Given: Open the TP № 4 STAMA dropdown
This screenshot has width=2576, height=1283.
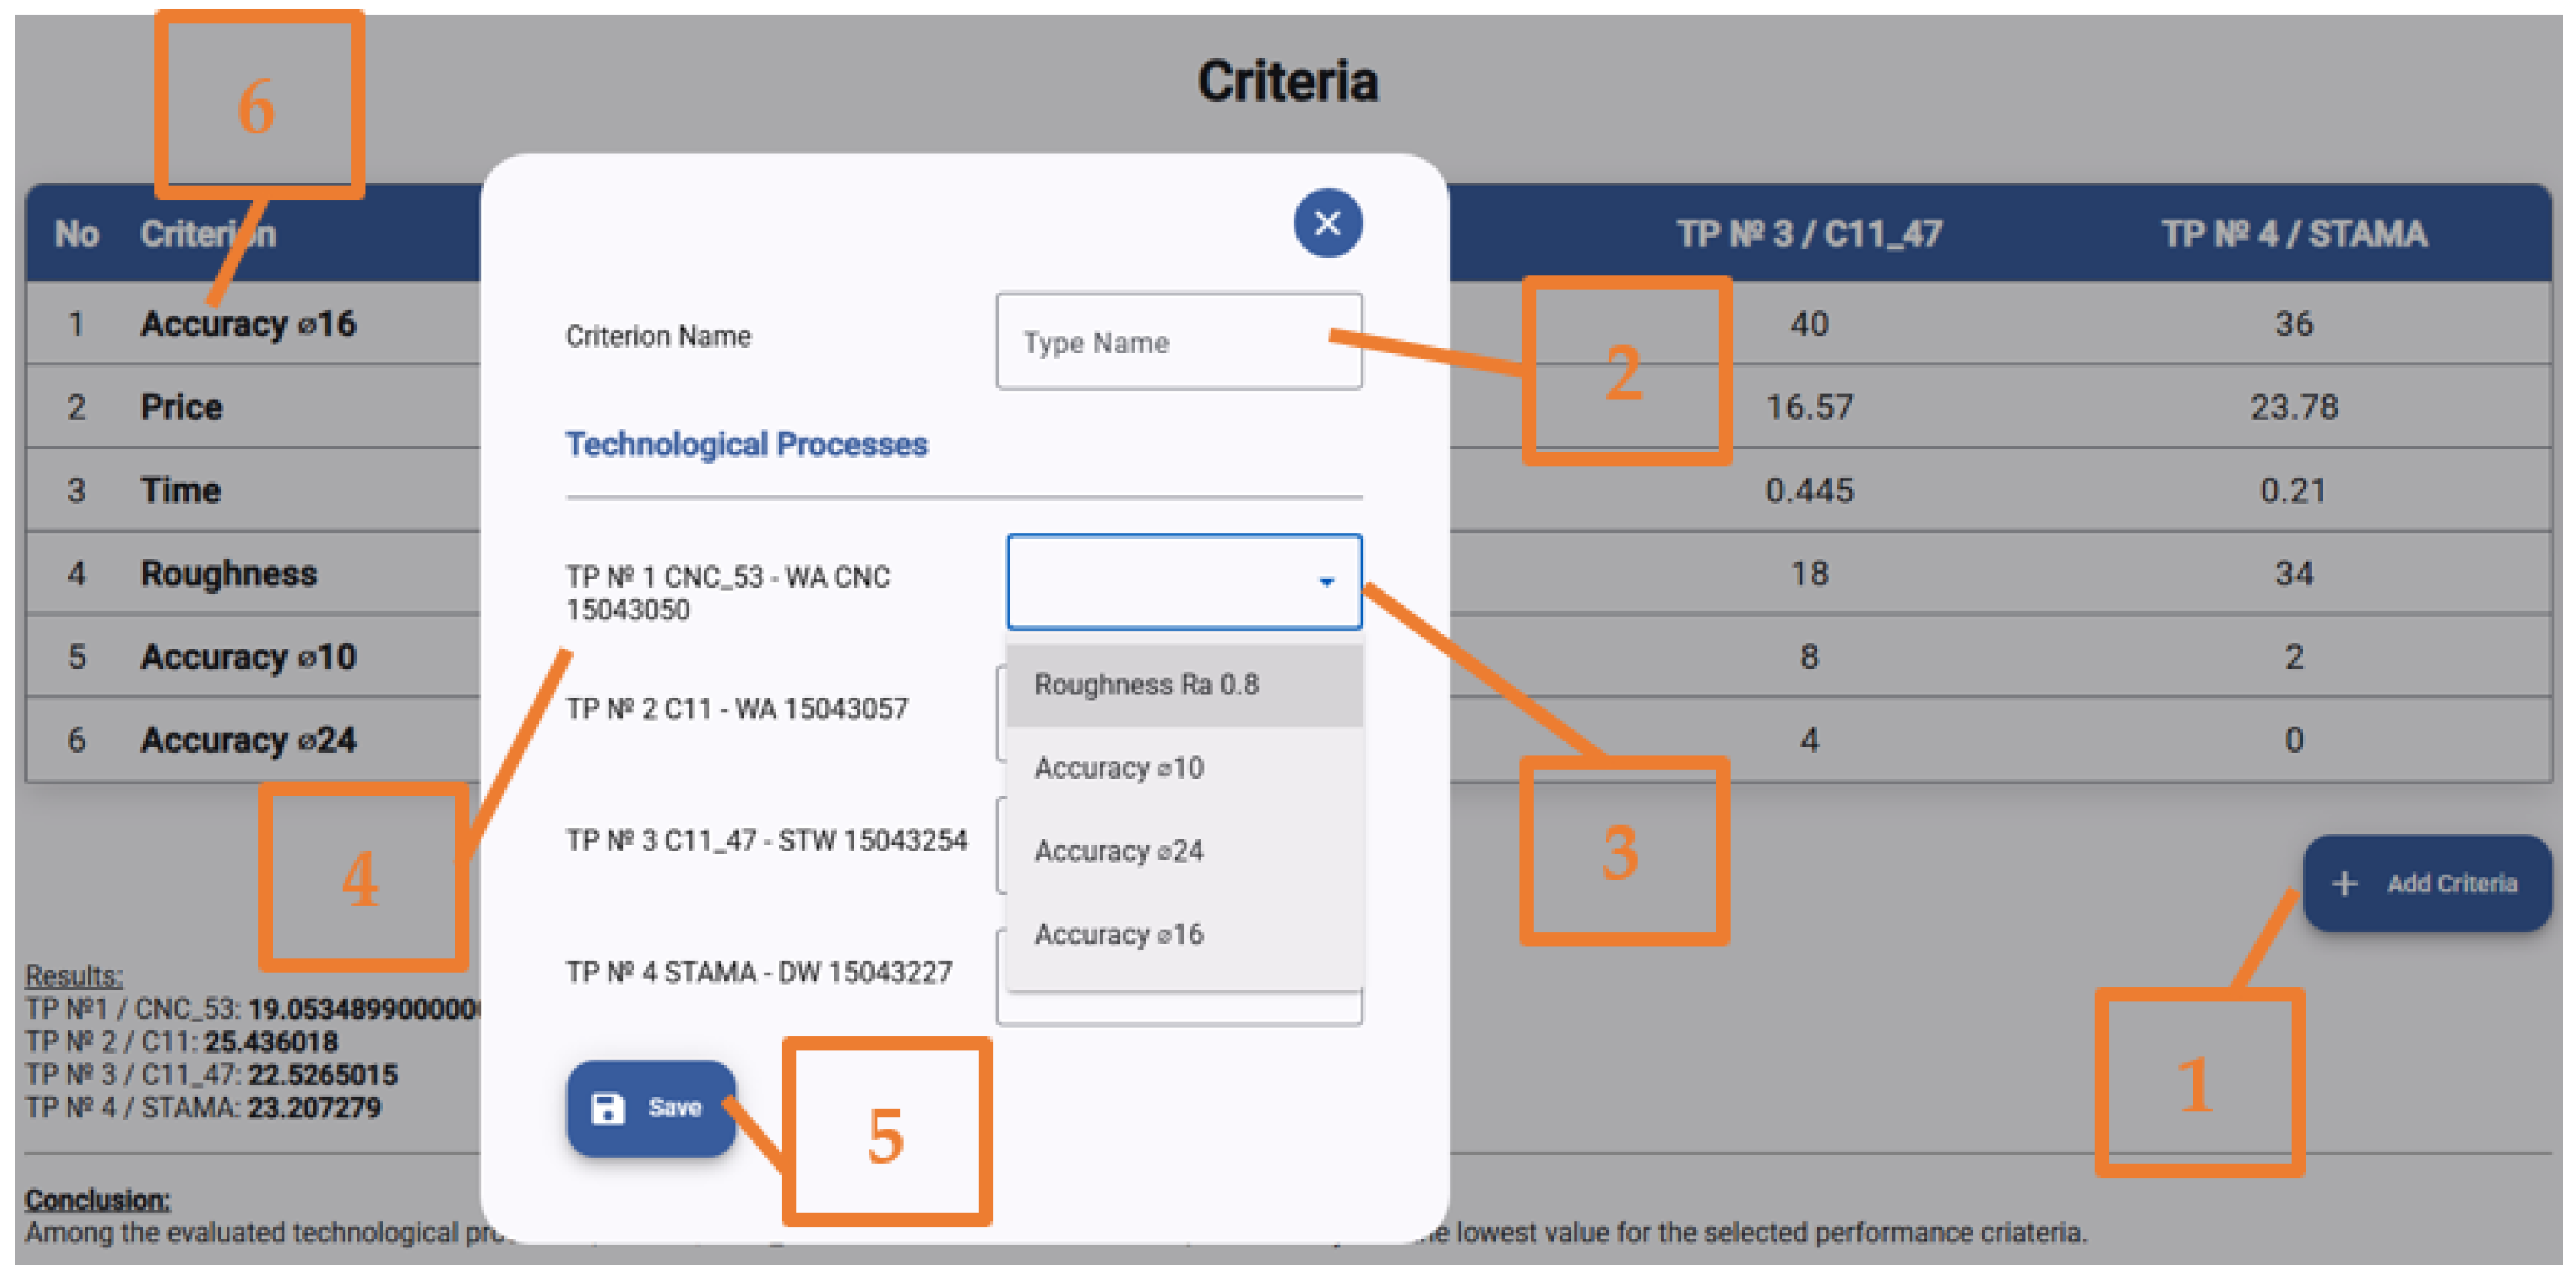Looking at the screenshot, I should pyautogui.click(x=1178, y=1010).
